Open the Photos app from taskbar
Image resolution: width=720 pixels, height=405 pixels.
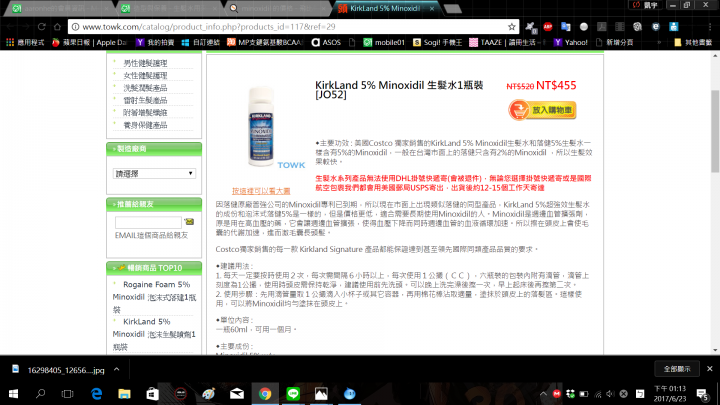tap(321, 394)
